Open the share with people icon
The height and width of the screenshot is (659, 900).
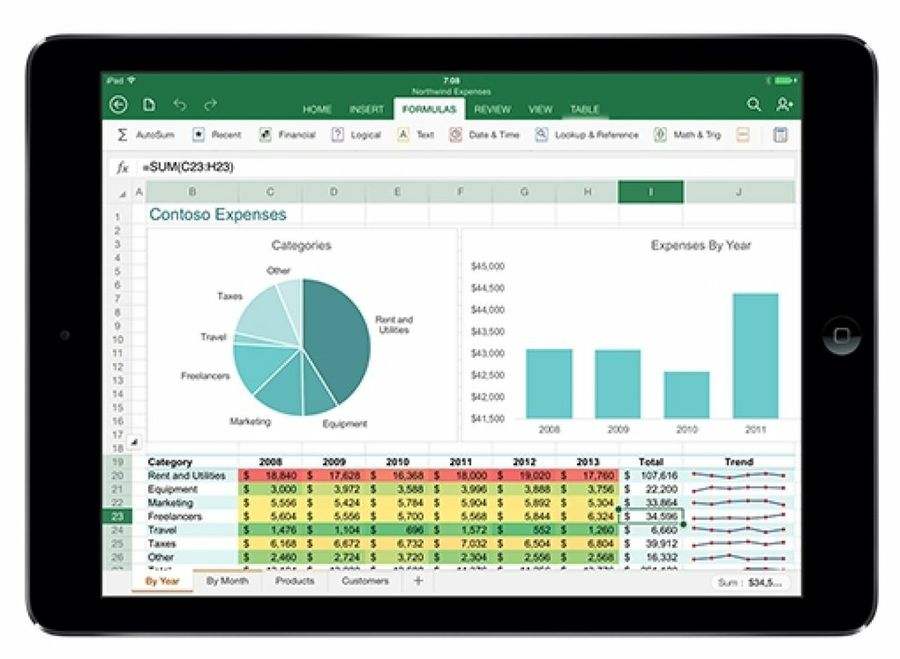tap(784, 104)
